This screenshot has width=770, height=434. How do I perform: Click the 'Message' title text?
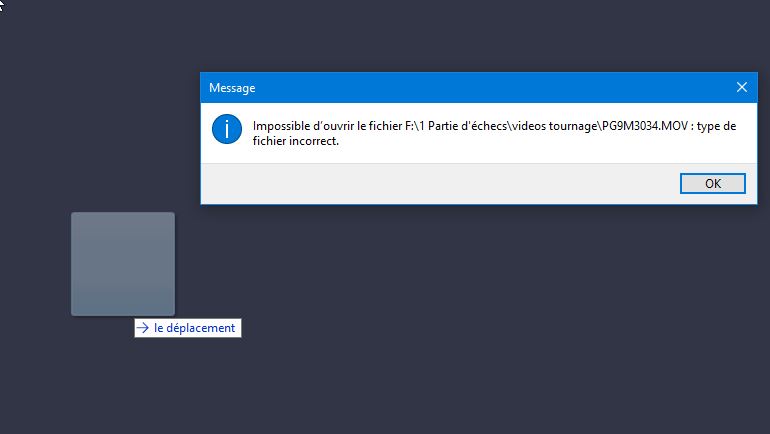232,88
